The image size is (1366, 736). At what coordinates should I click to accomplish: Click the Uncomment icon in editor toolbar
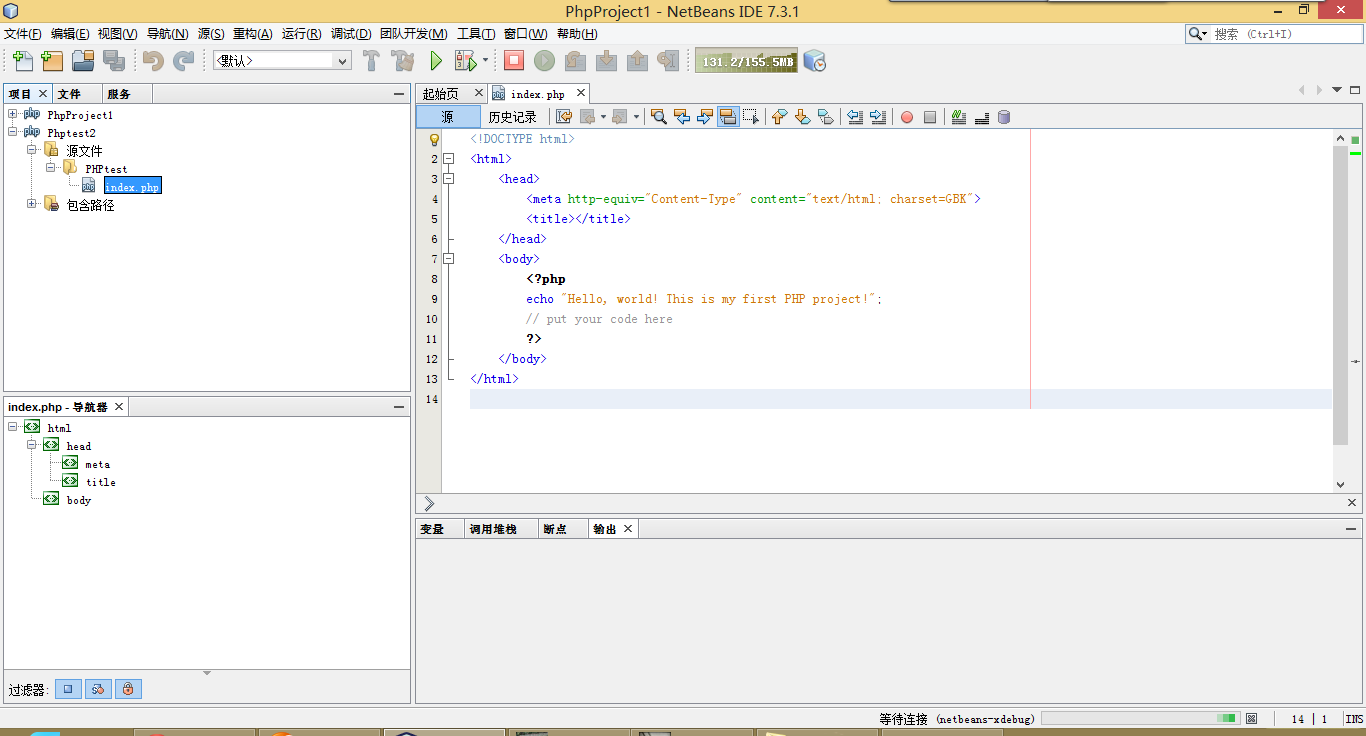pyautogui.click(x=981, y=117)
